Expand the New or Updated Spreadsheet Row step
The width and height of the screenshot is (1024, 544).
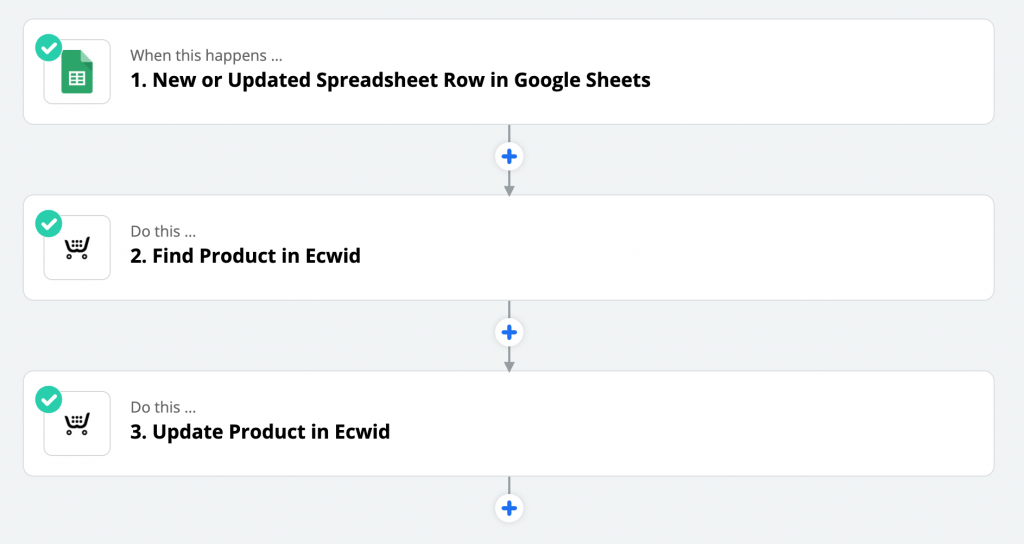coord(509,72)
